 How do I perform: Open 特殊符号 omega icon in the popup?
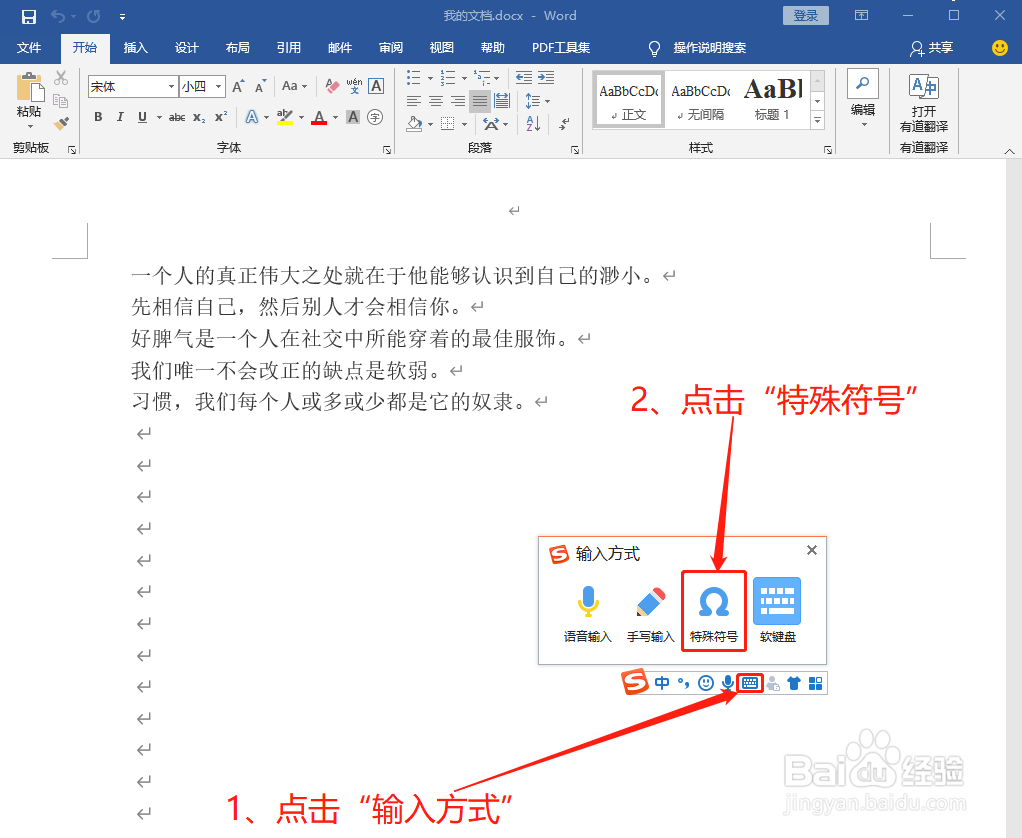click(714, 611)
